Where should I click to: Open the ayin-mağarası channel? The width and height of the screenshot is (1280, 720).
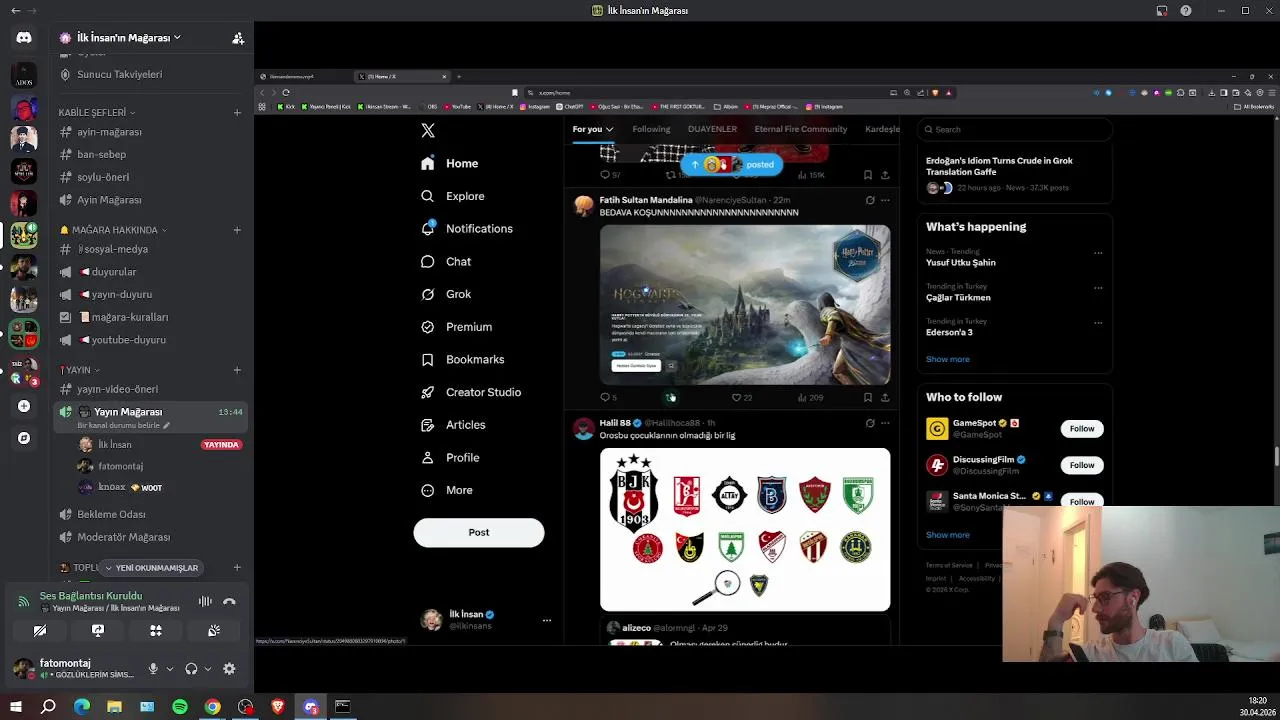pos(150,132)
